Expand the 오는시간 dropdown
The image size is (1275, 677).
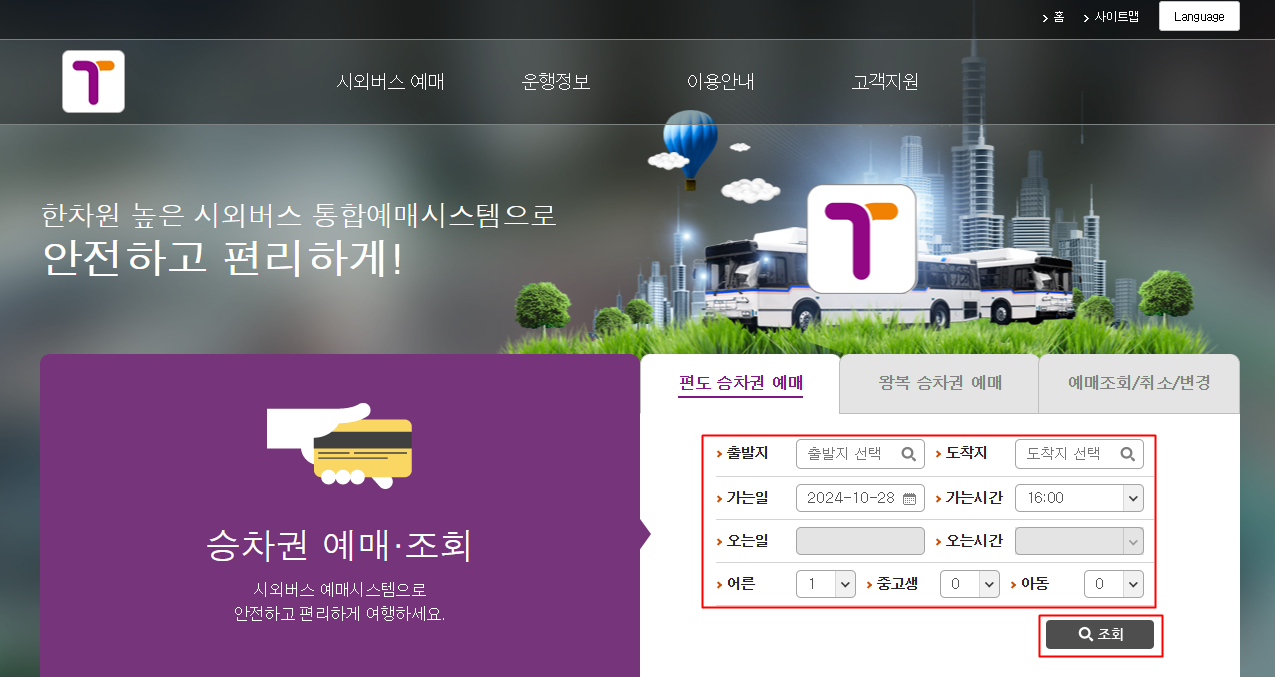[x=1079, y=541]
